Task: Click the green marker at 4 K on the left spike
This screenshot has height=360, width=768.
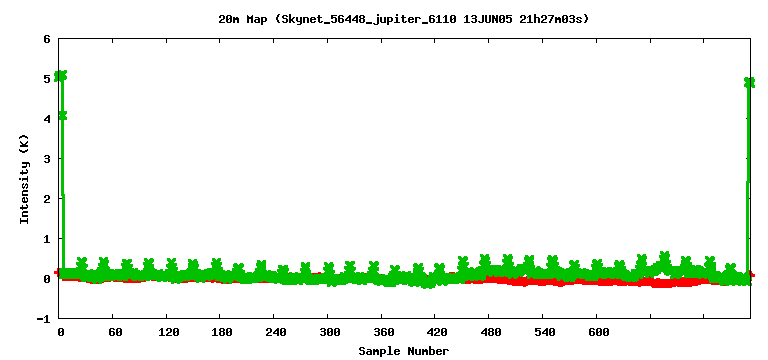Action: 62,116
